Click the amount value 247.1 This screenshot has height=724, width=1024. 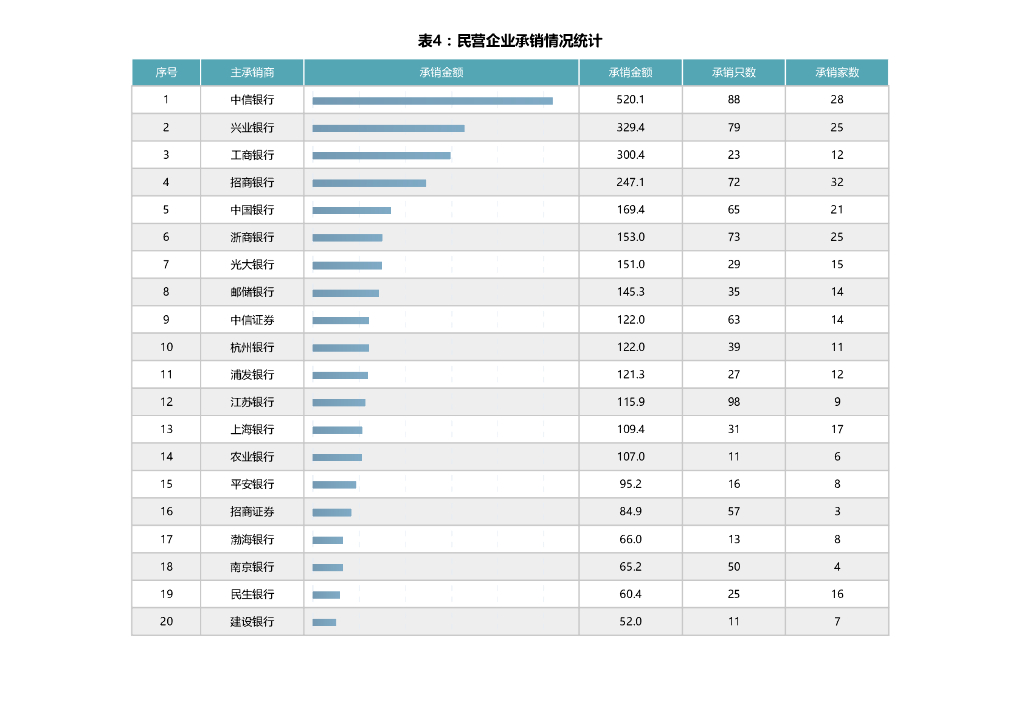[x=630, y=182]
